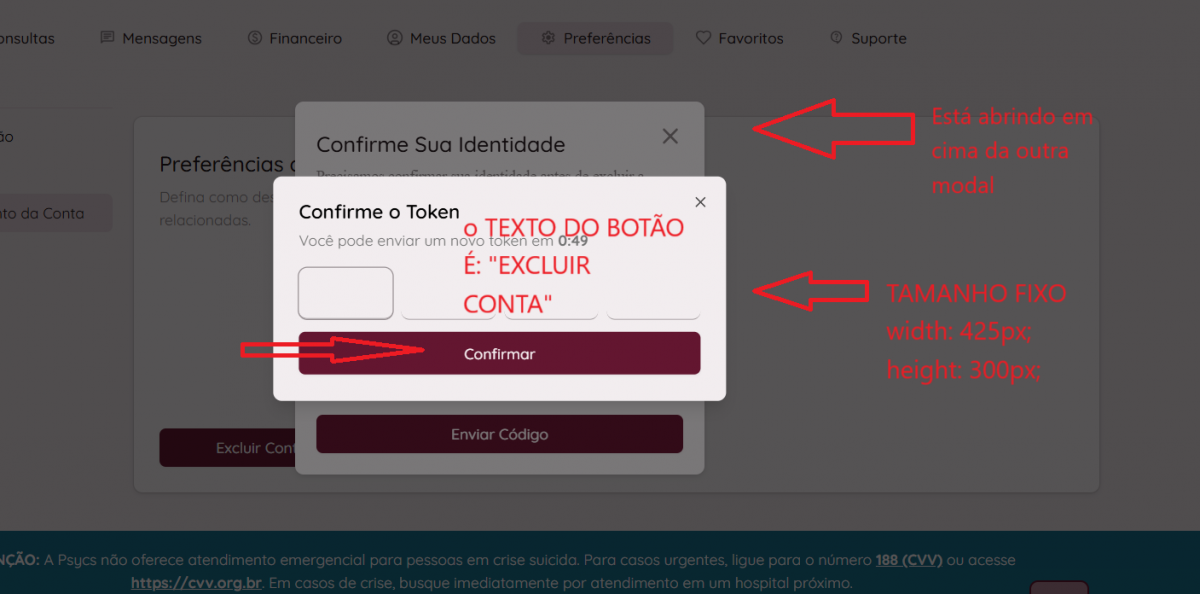Switch to the Consultas tab
This screenshot has width=1200, height=594.
pos(27,38)
